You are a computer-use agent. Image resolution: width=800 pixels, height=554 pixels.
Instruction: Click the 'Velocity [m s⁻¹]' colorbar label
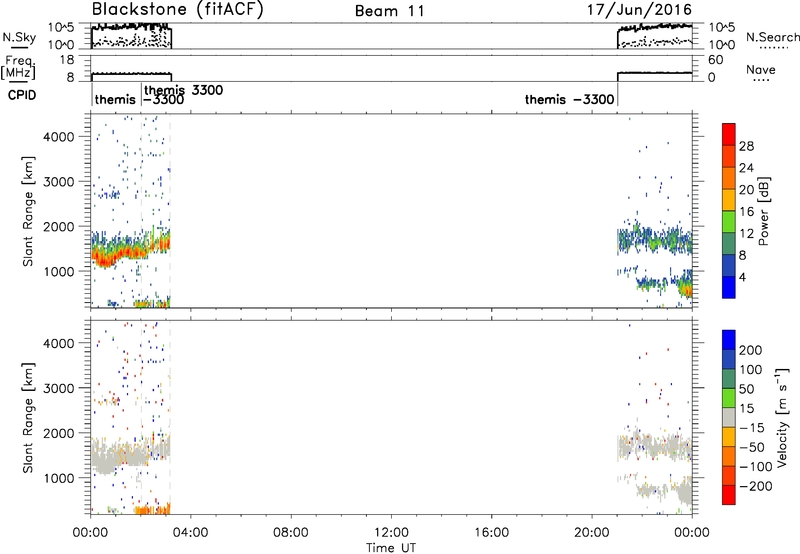pos(782,417)
